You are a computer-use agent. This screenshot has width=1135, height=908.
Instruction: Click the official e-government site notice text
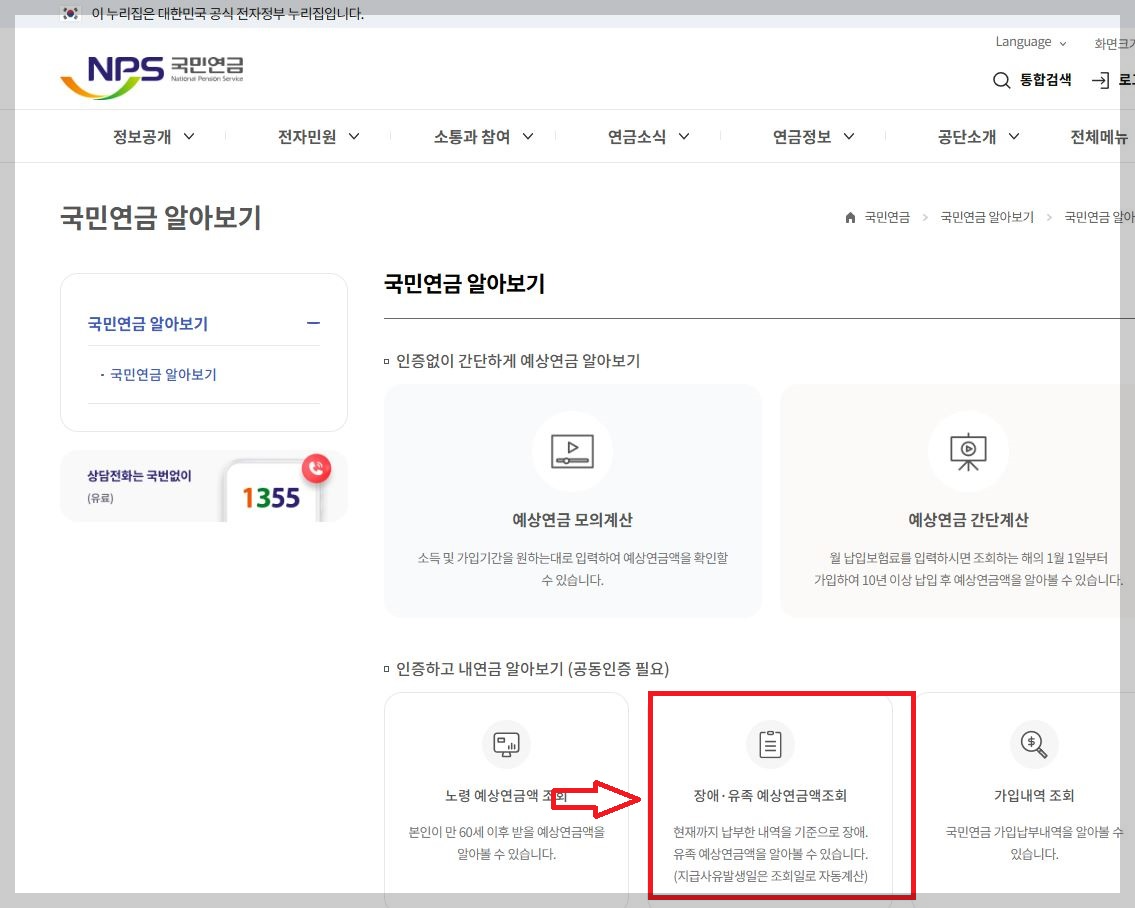click(227, 13)
